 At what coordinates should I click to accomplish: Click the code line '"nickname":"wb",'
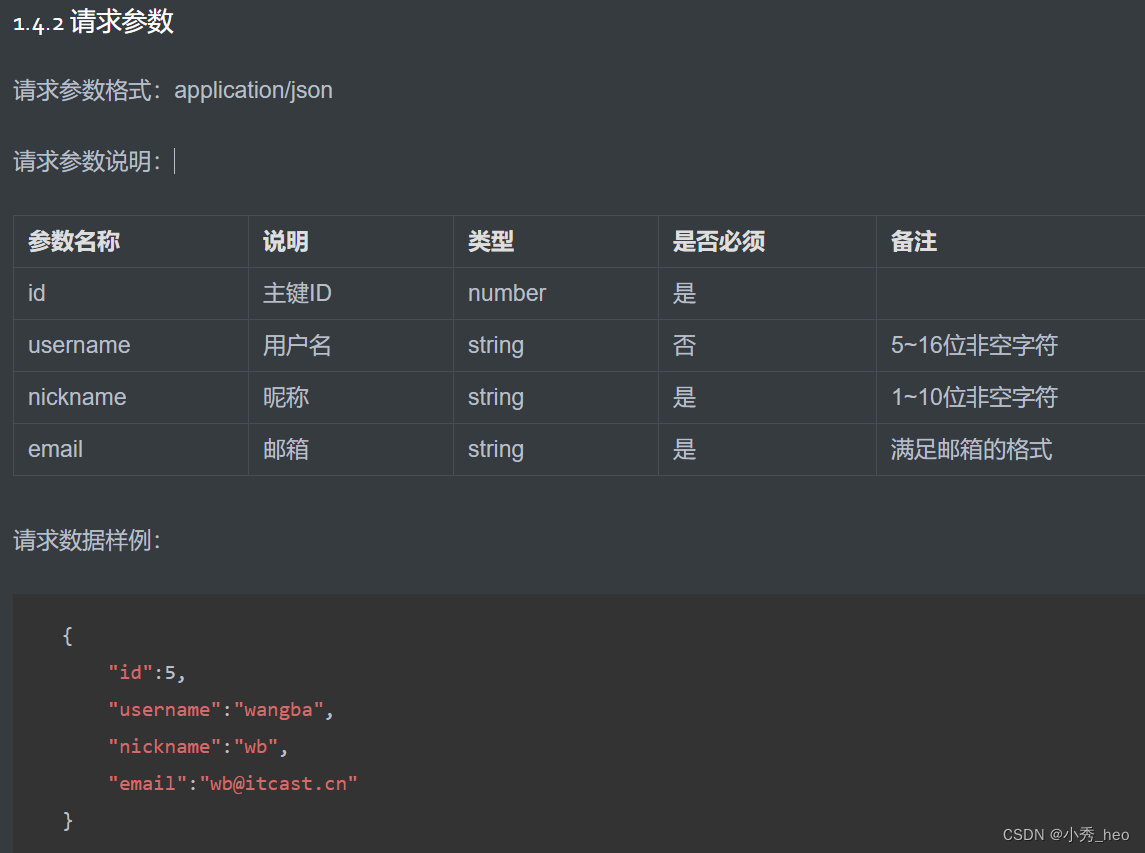point(198,747)
